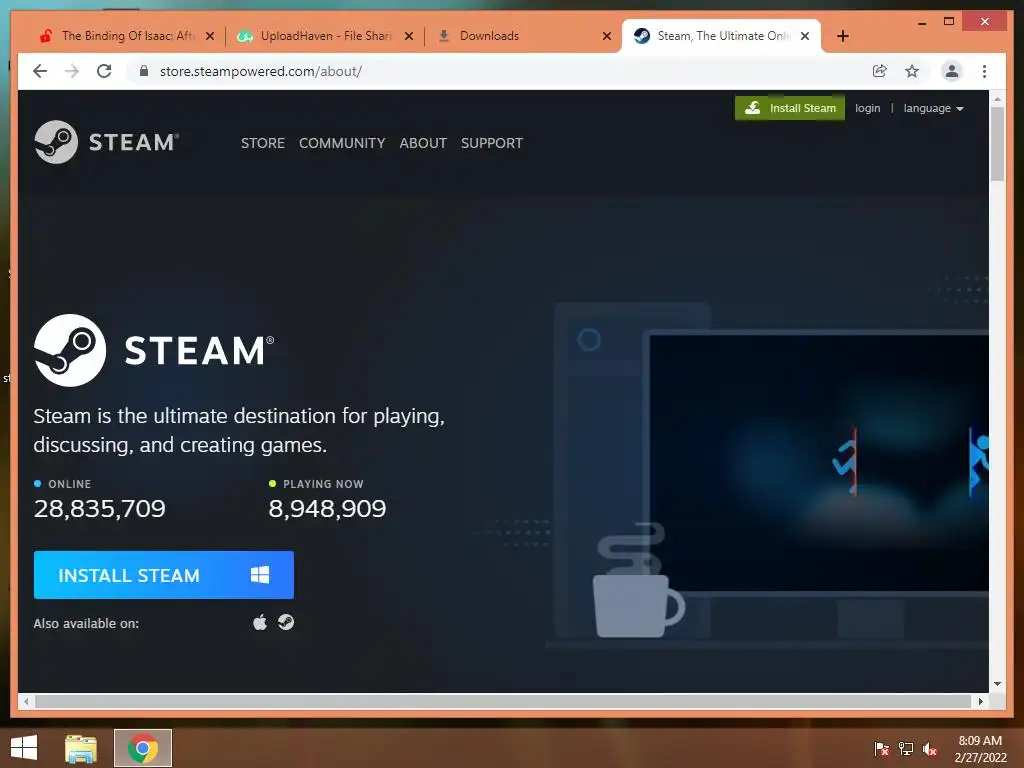Click the vertical scrollbar thumb

[997, 144]
